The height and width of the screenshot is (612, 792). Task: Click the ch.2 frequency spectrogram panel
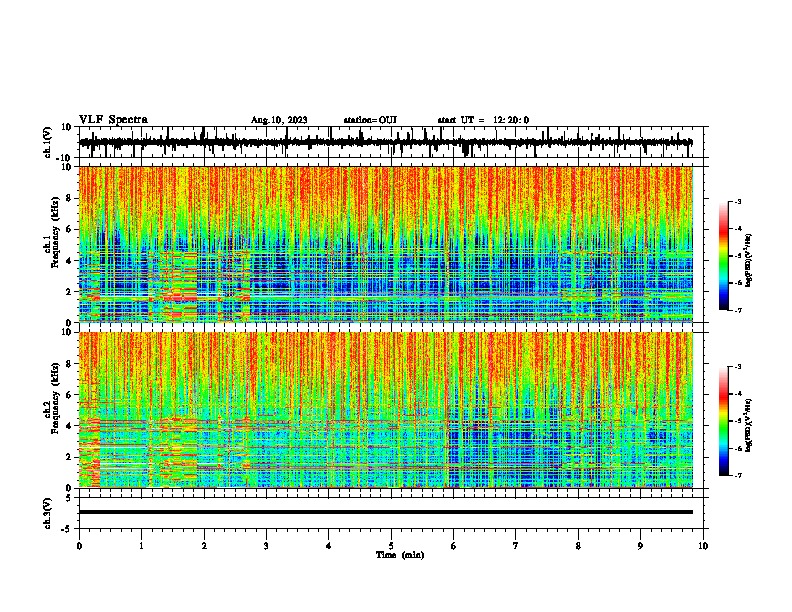[x=386, y=410]
